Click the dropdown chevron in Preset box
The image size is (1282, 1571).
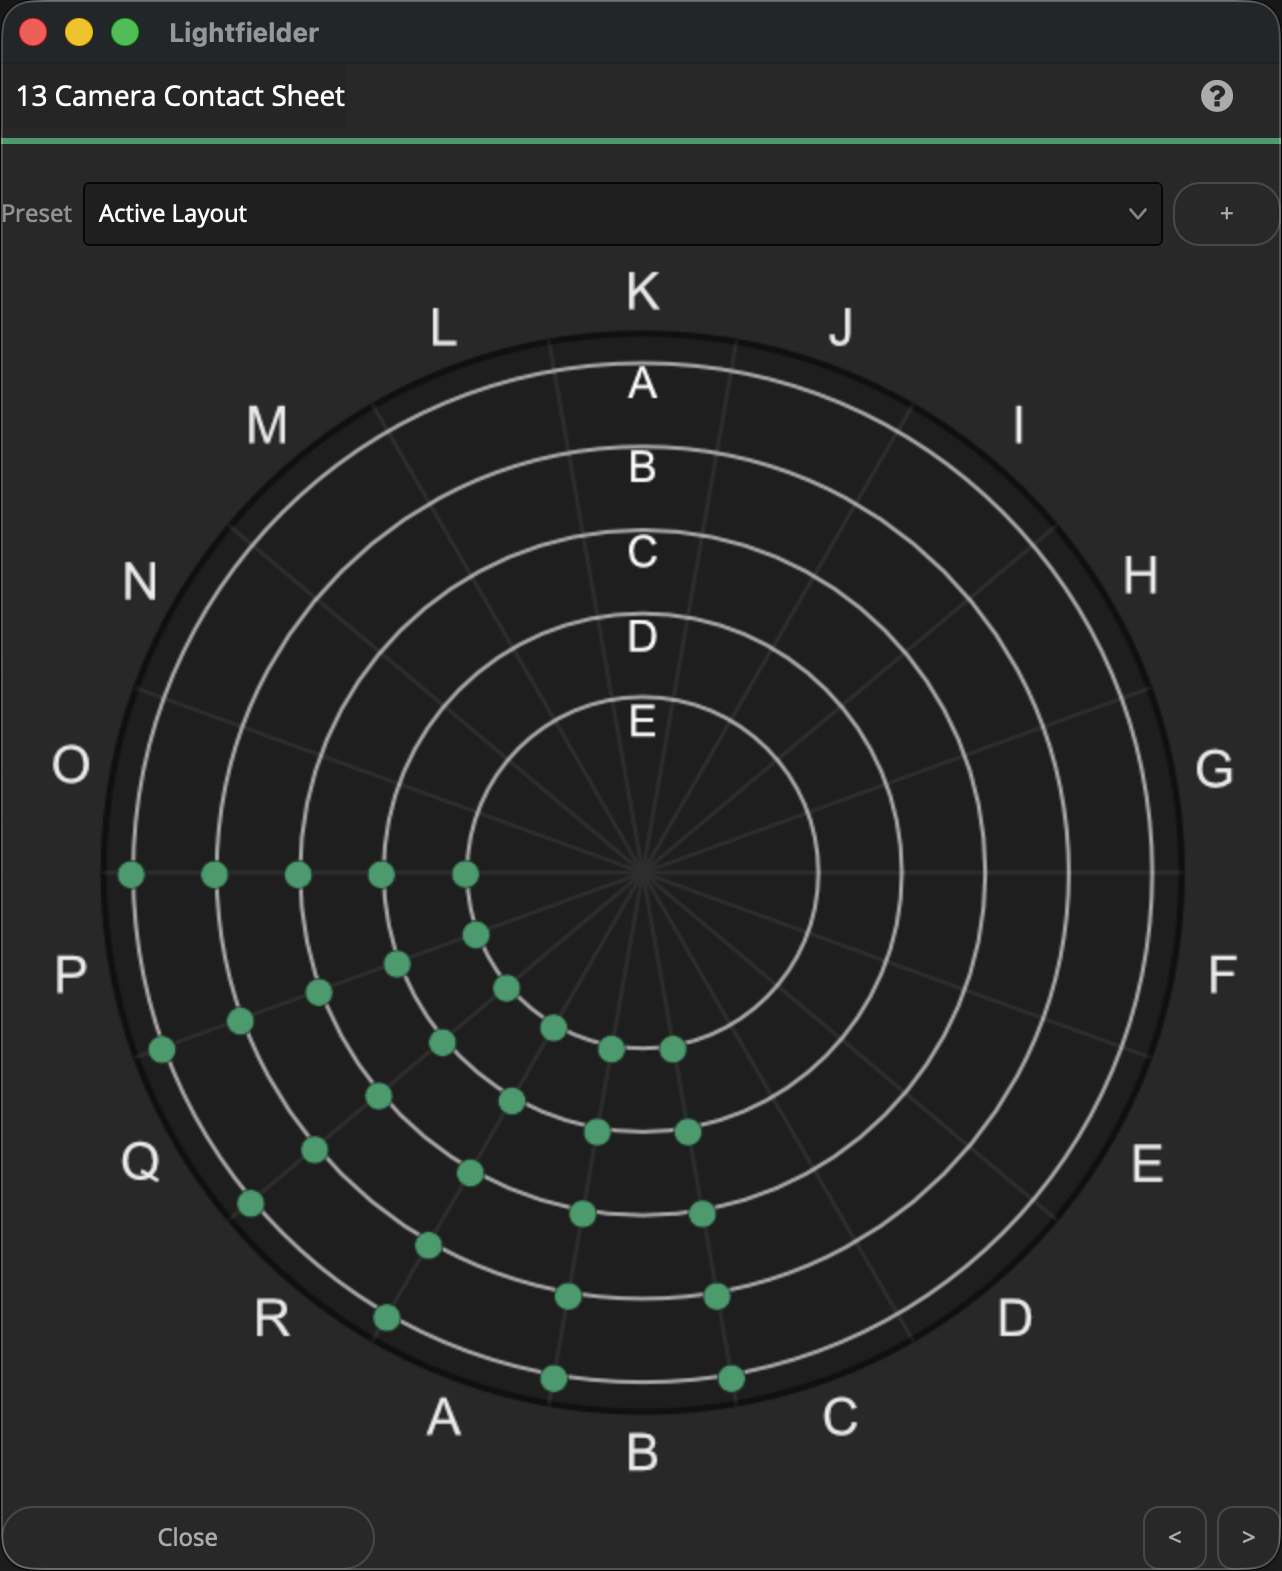click(x=1137, y=213)
